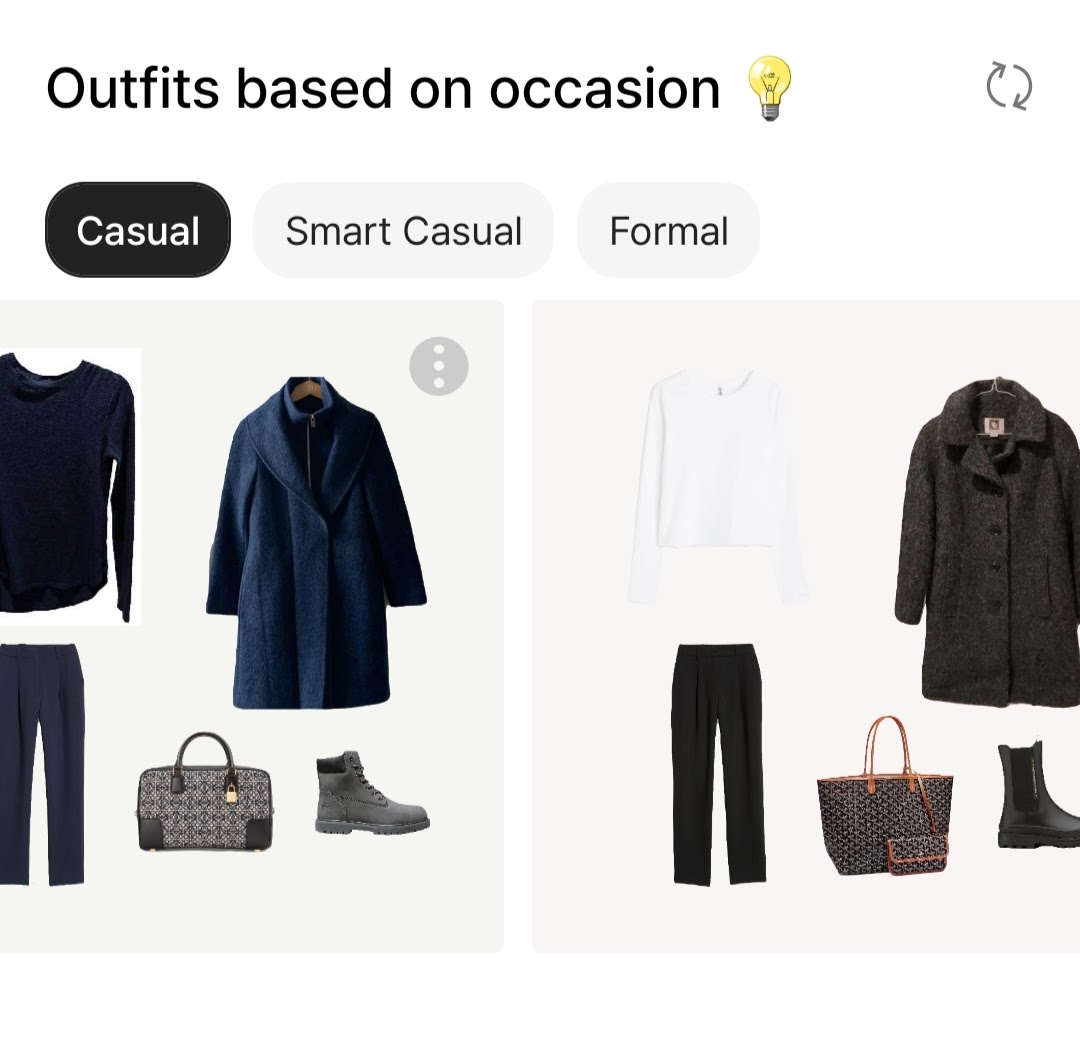Tap the patterned handbag with padlock
The height and width of the screenshot is (1038, 1080).
point(205,793)
